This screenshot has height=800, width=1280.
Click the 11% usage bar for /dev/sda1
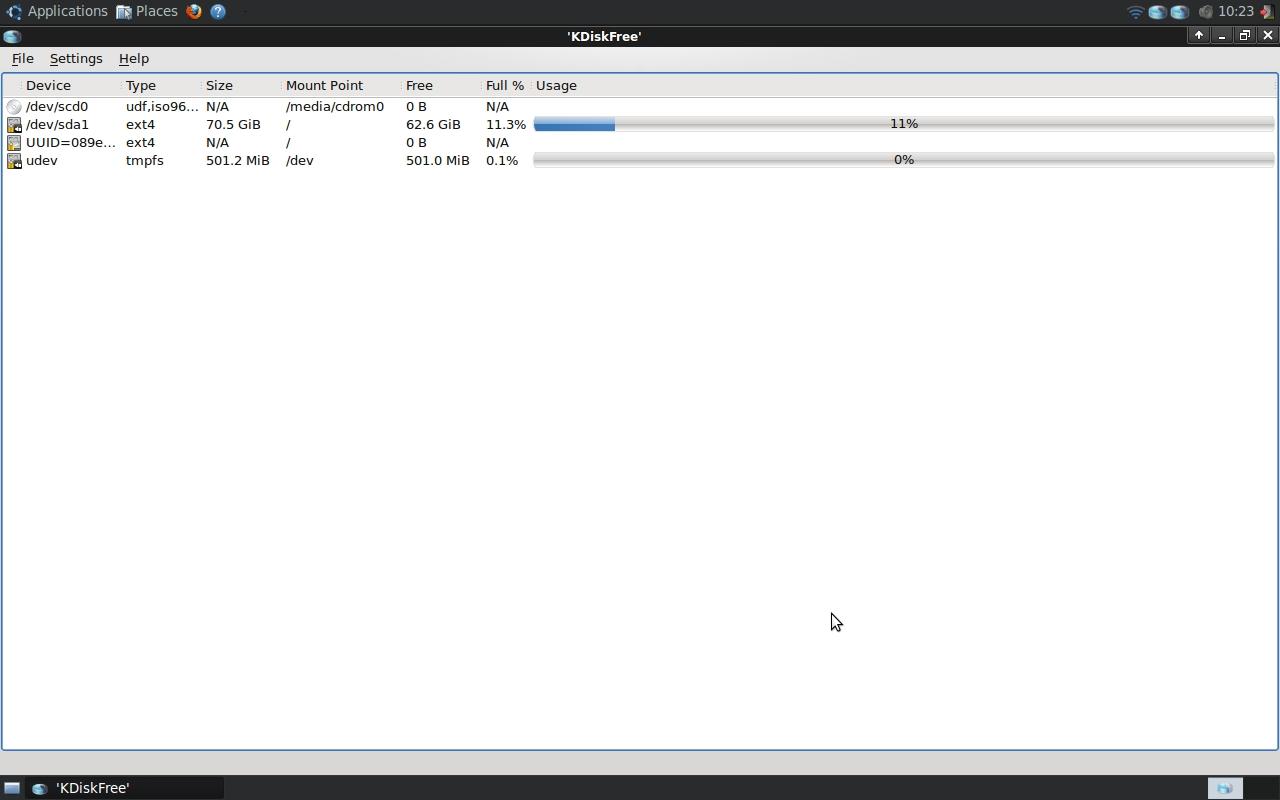pos(904,124)
